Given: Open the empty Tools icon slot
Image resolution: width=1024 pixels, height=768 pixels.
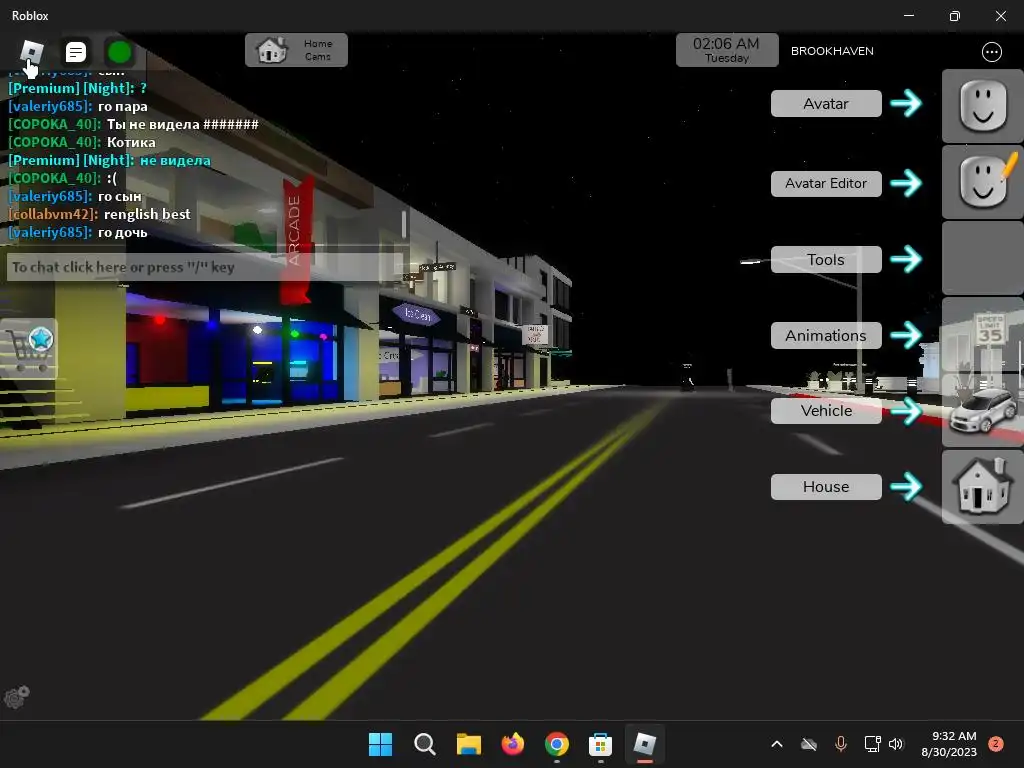Looking at the screenshot, I should pyautogui.click(x=983, y=258).
